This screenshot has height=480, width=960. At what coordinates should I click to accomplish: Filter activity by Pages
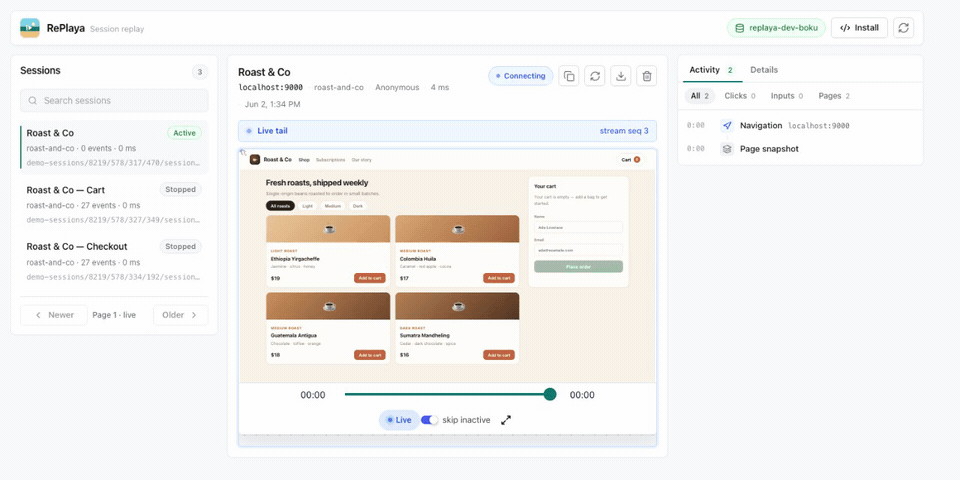(834, 96)
